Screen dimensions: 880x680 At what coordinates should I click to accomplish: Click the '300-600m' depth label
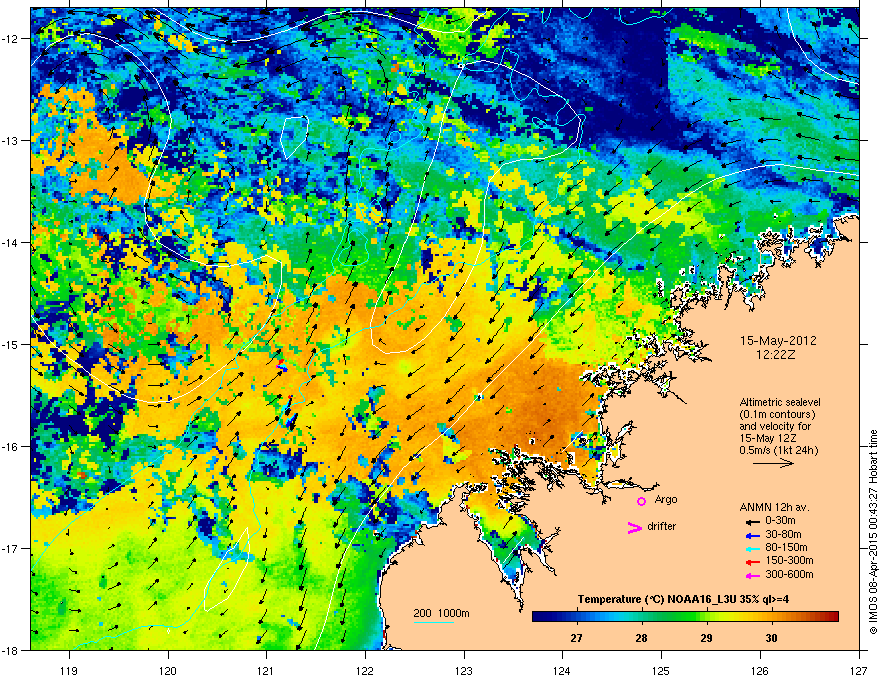pos(789,574)
